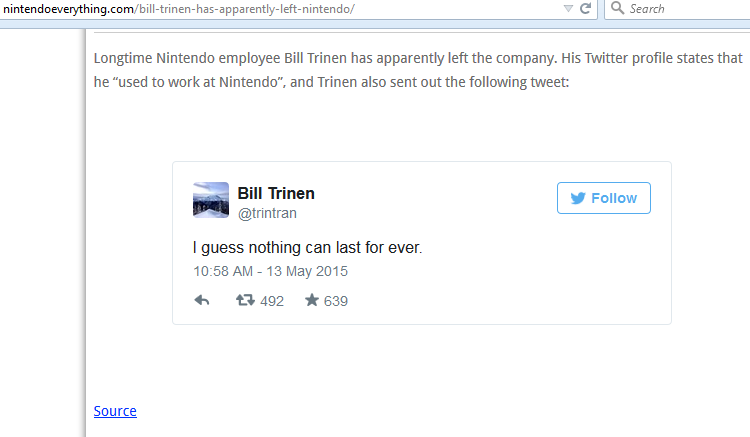
Task: Open the tweet's 10:58 AM timestamp link
Action: coord(270,271)
